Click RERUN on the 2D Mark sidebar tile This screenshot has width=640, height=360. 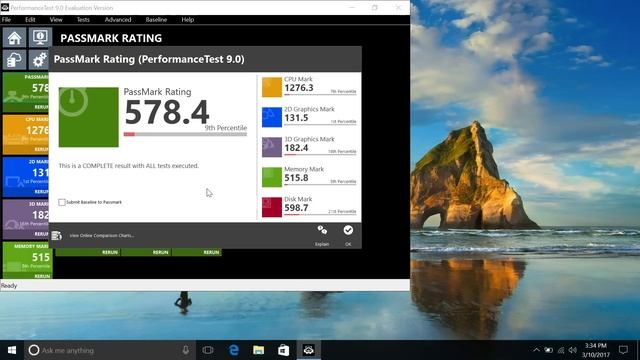pyautogui.click(x=41, y=191)
